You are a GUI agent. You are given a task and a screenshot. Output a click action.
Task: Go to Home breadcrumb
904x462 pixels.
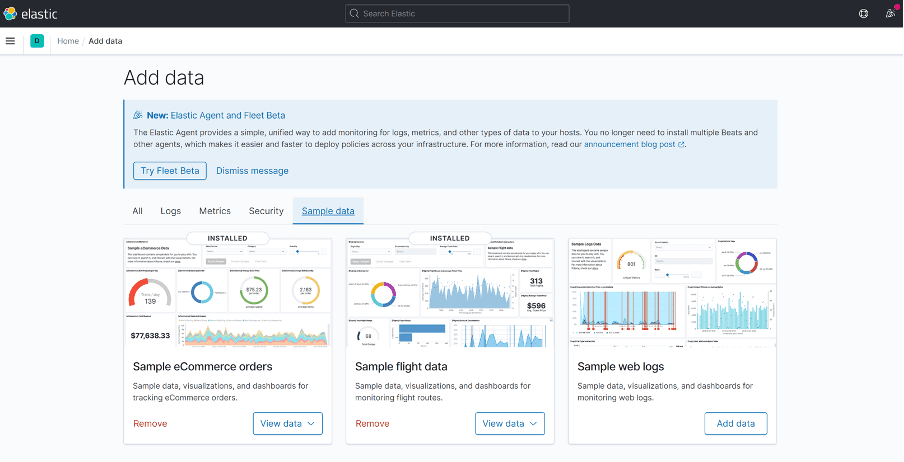68,41
